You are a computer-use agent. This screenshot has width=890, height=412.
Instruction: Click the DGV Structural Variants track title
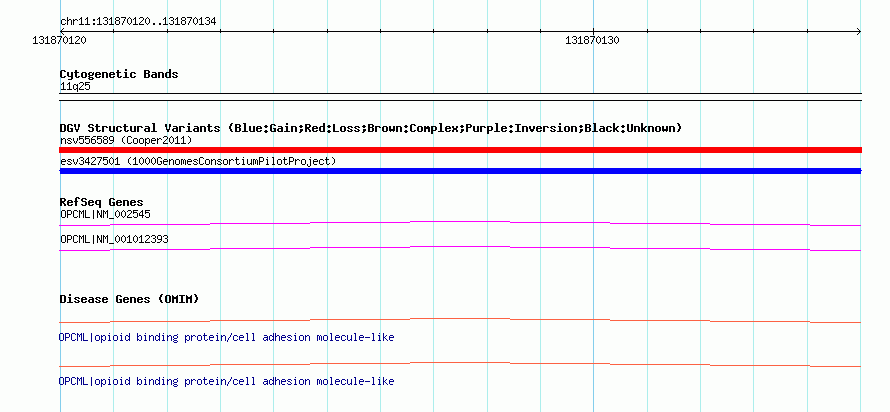371,128
